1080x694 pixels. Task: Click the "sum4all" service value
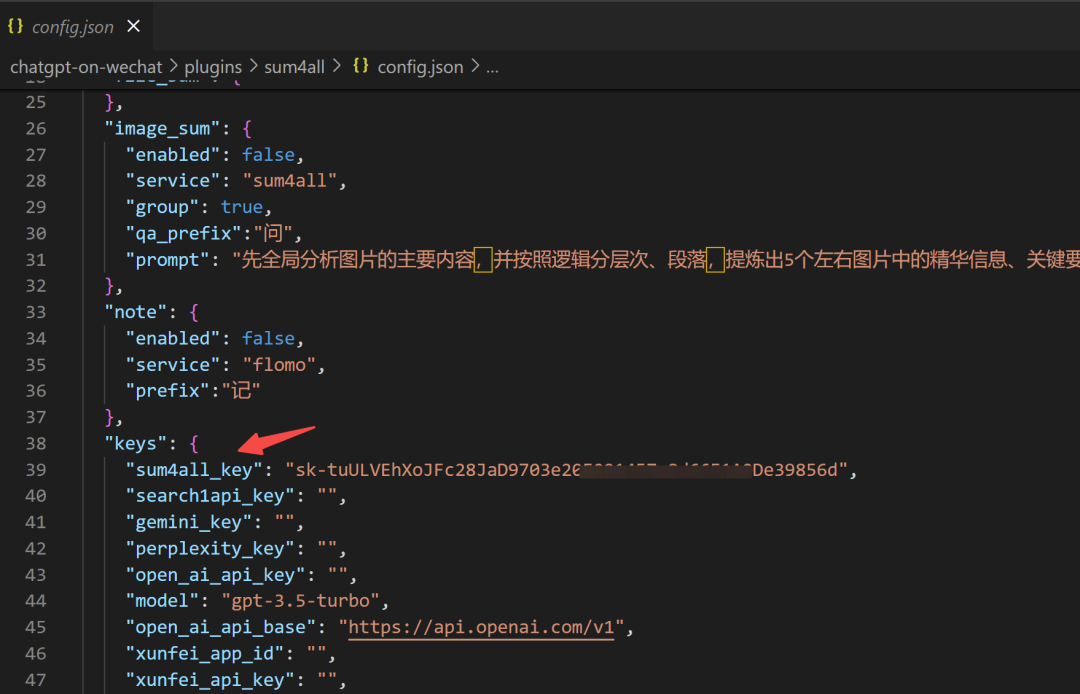pos(289,181)
